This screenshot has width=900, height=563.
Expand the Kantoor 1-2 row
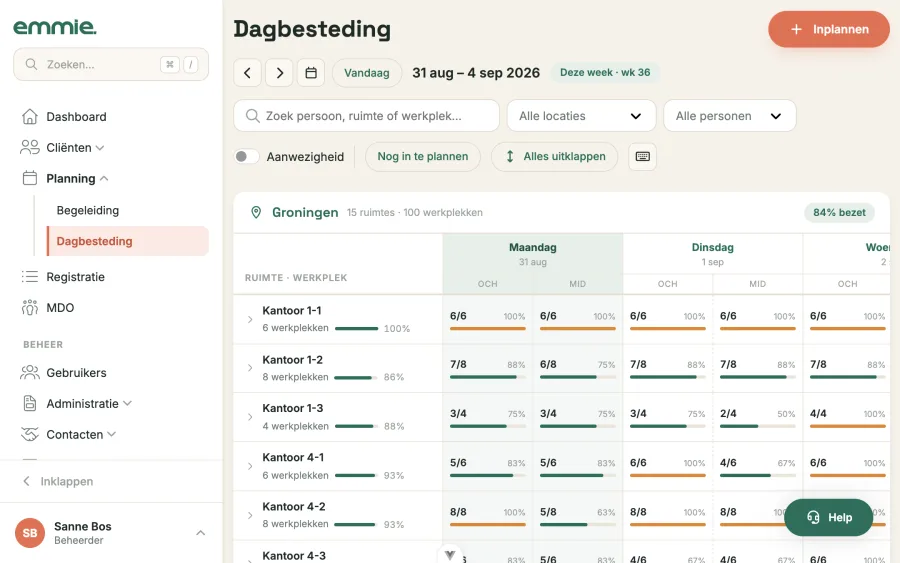pyautogui.click(x=250, y=368)
